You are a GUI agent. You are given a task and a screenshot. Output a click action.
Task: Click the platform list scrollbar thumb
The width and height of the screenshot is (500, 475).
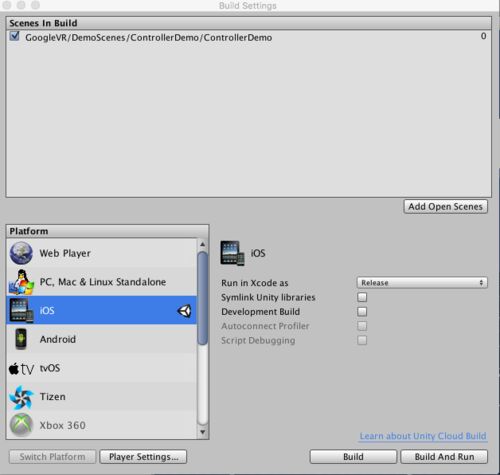click(202, 298)
